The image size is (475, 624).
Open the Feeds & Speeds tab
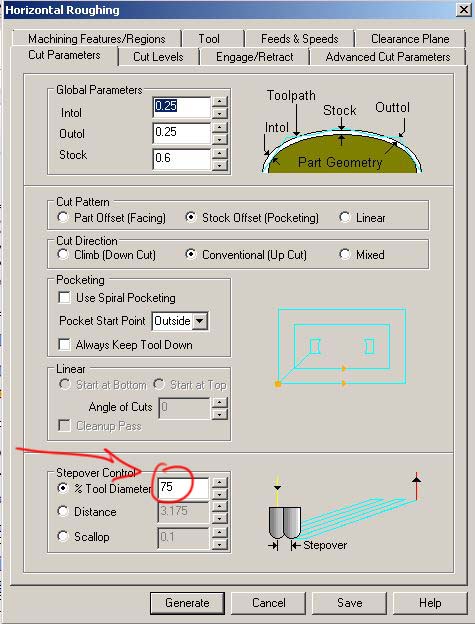coord(300,39)
